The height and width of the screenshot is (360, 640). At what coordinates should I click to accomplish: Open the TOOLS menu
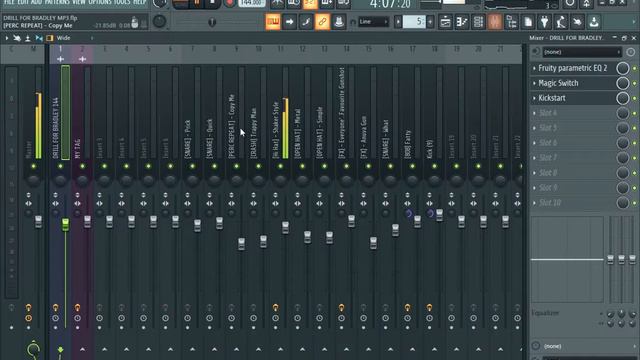122,2
